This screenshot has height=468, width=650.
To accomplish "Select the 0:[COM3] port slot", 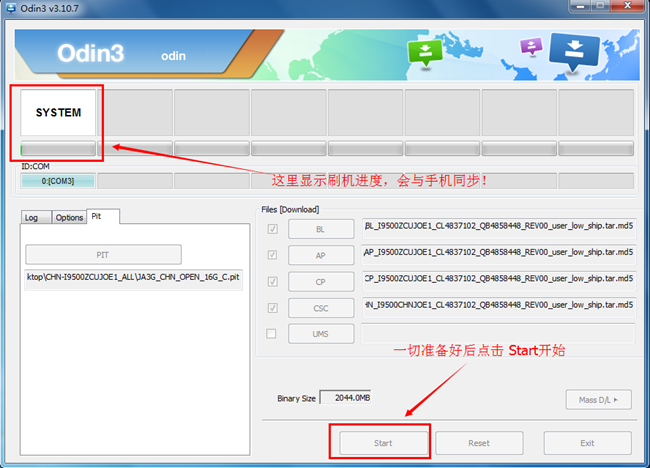I will (58, 181).
